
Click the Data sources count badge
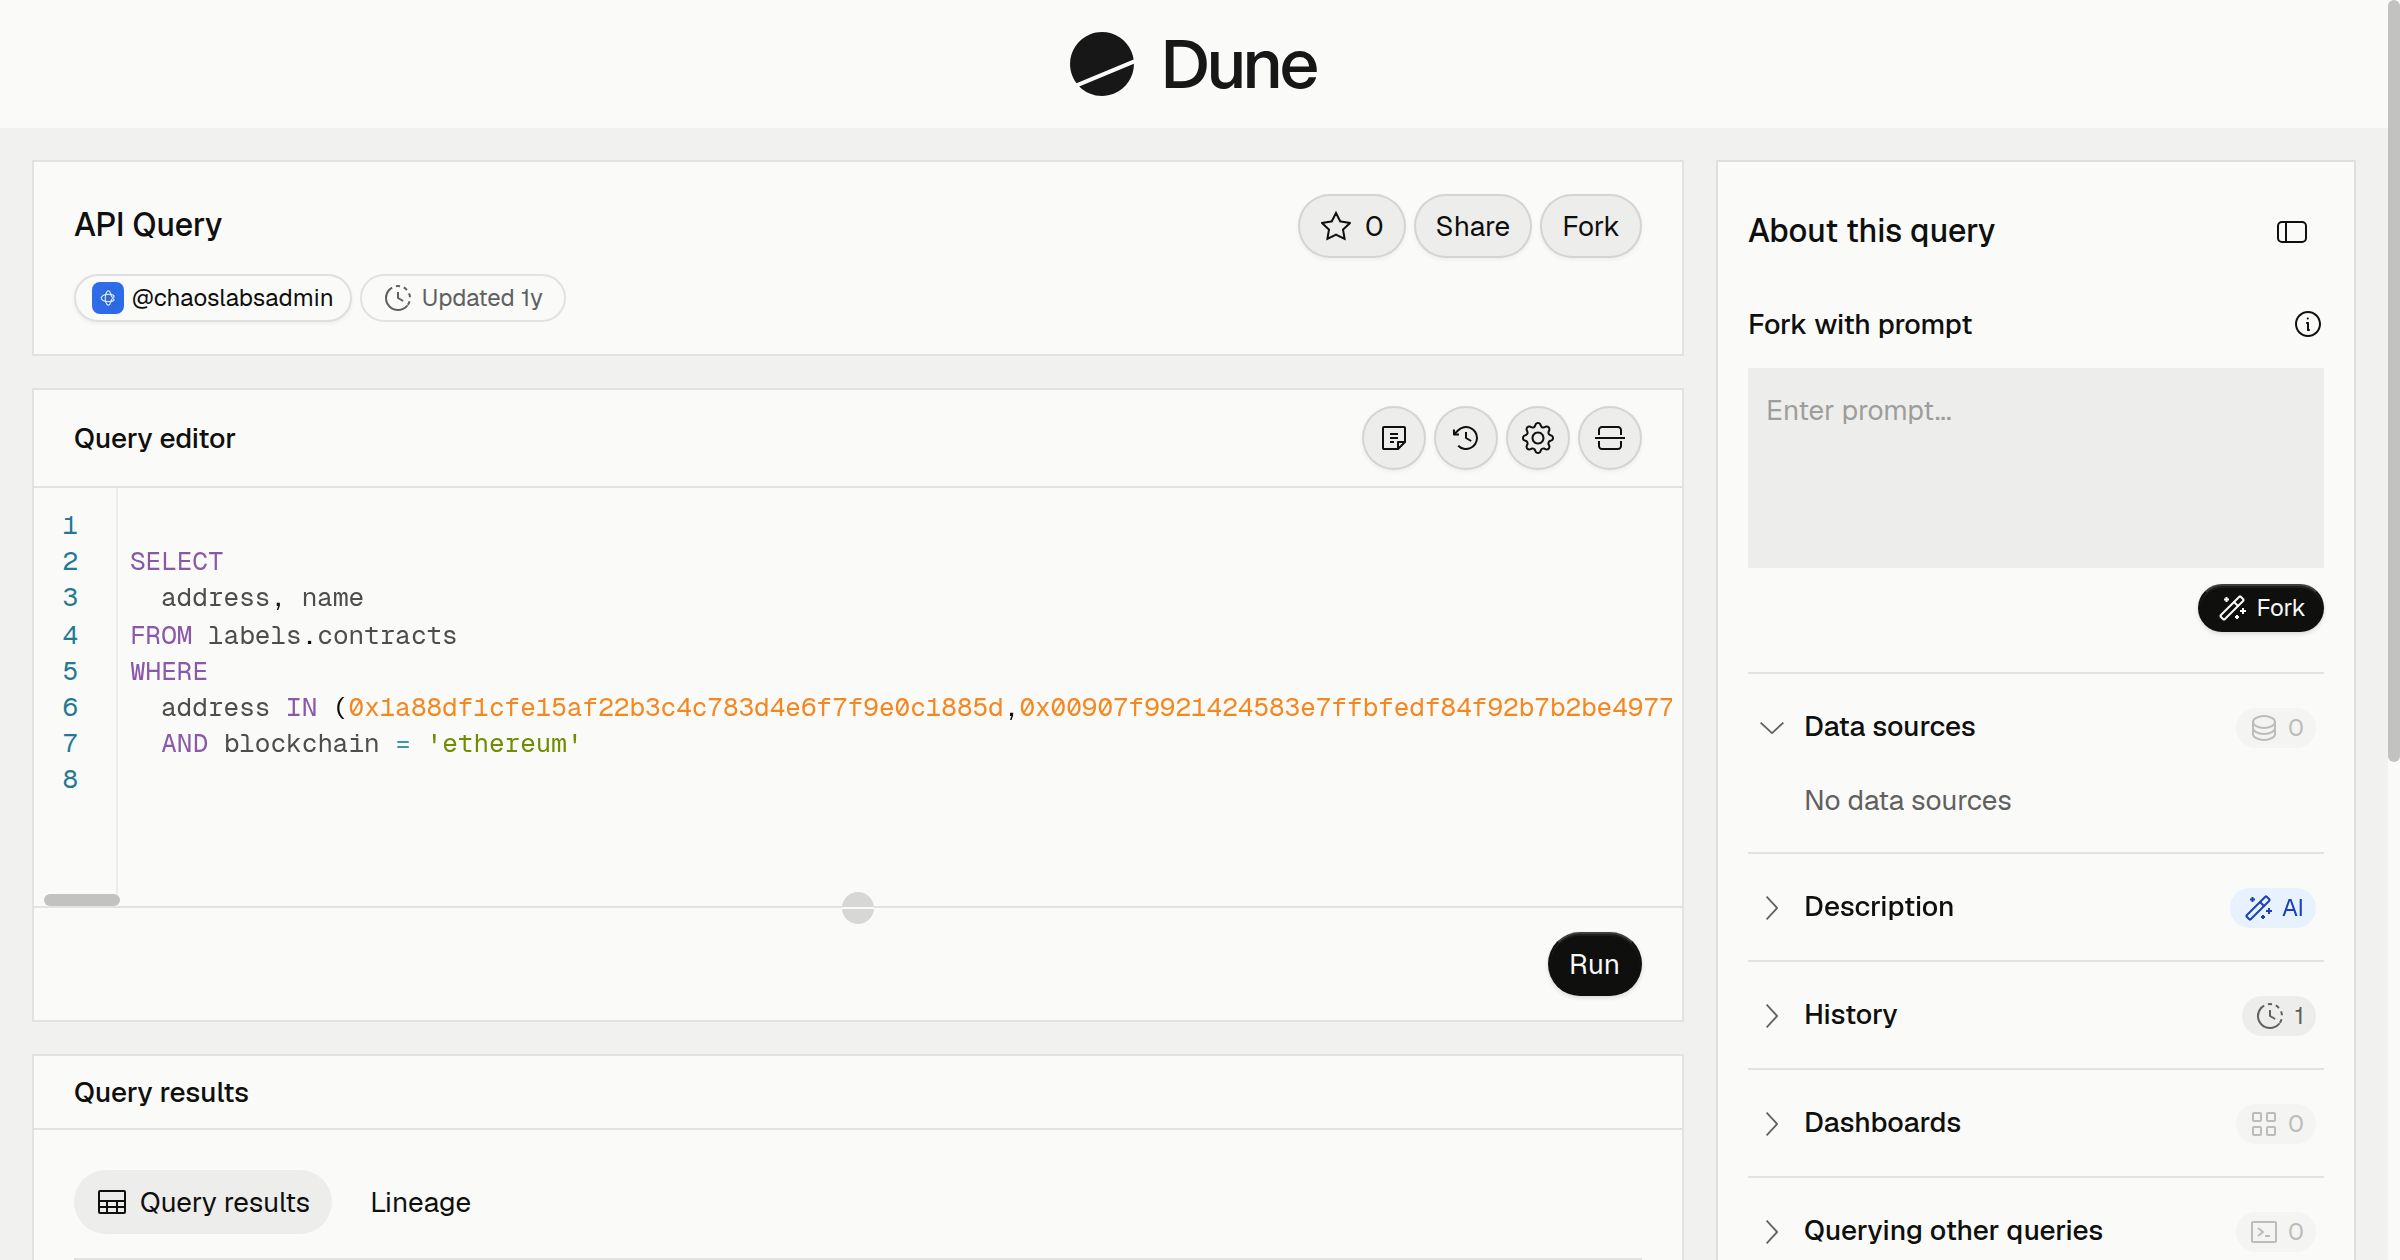(2276, 728)
